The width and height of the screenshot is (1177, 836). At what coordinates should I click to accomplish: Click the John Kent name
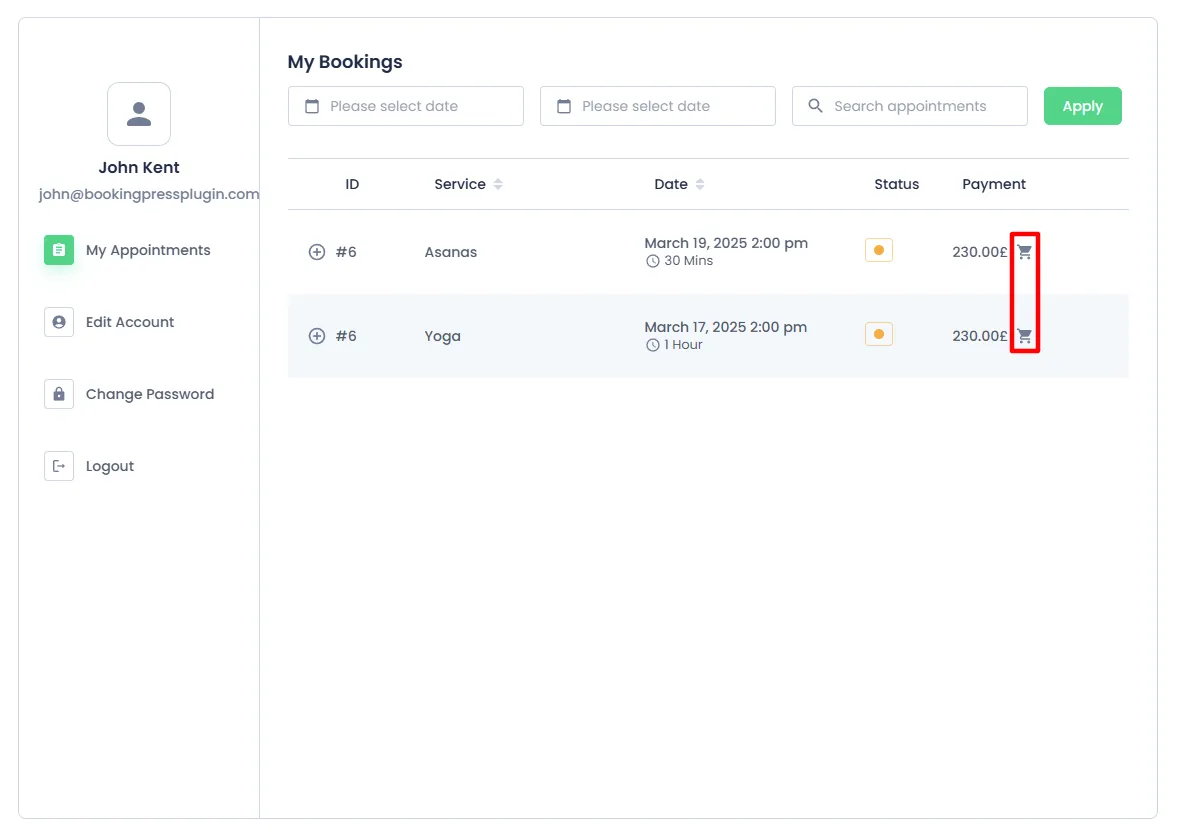(x=139, y=167)
